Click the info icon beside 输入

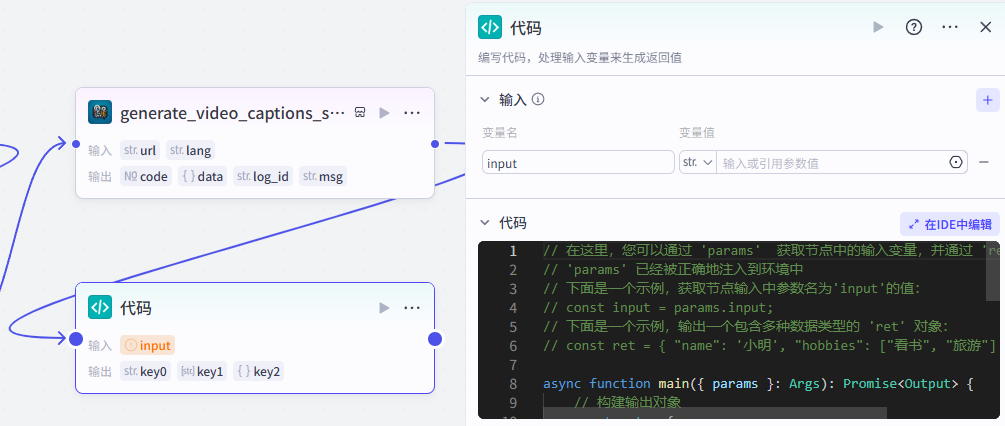538,100
